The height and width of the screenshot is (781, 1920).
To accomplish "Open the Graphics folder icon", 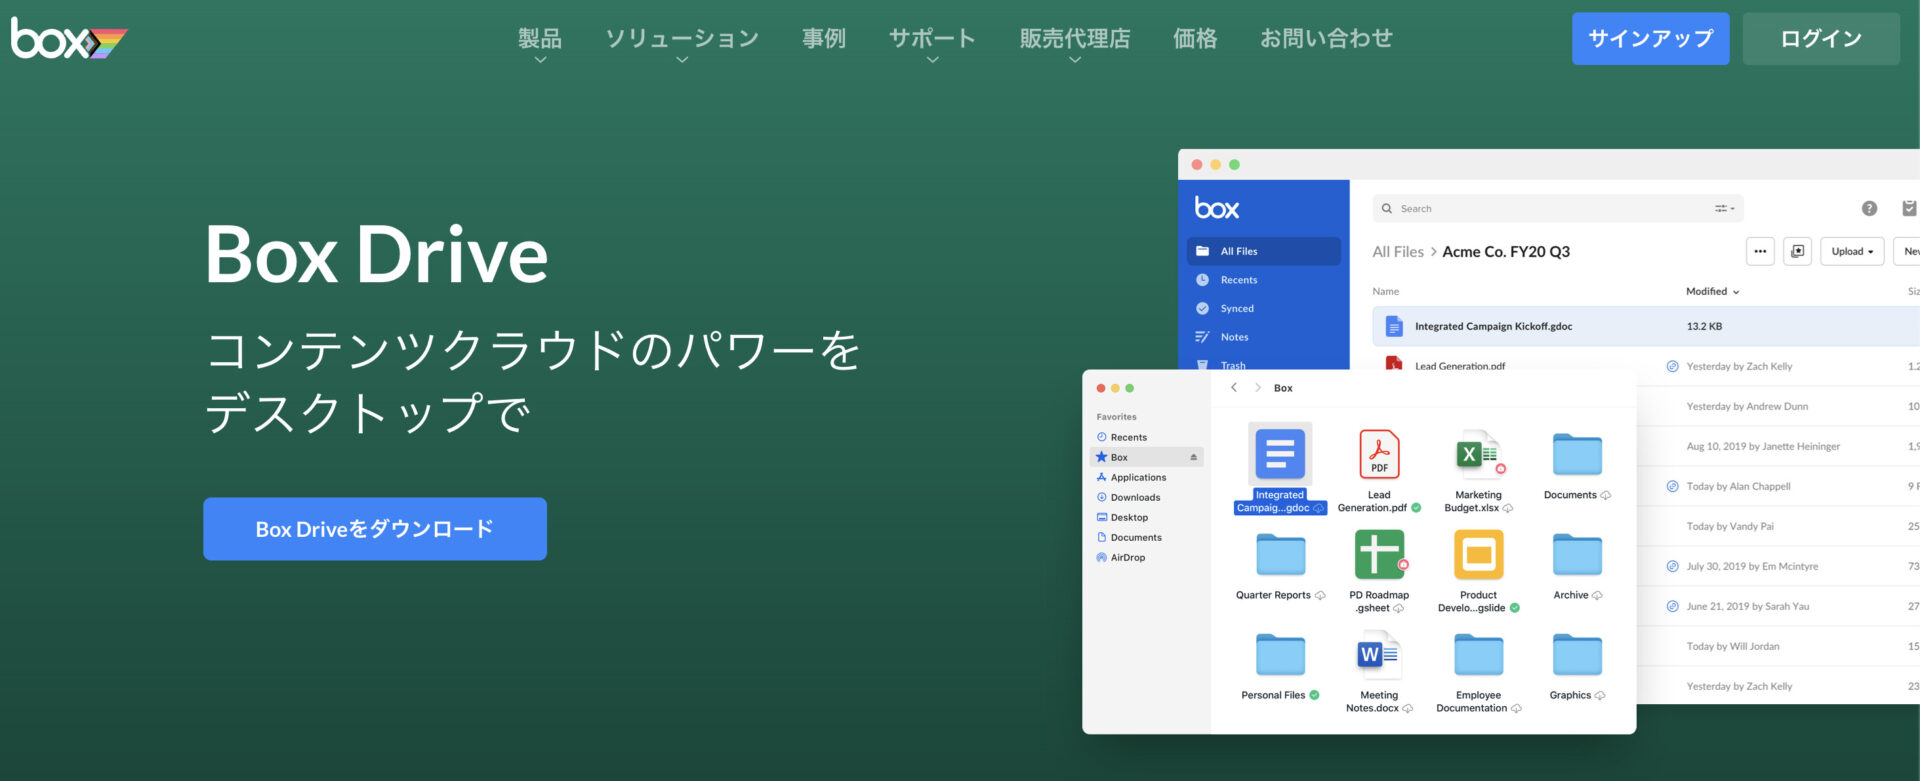I will tap(1577, 655).
